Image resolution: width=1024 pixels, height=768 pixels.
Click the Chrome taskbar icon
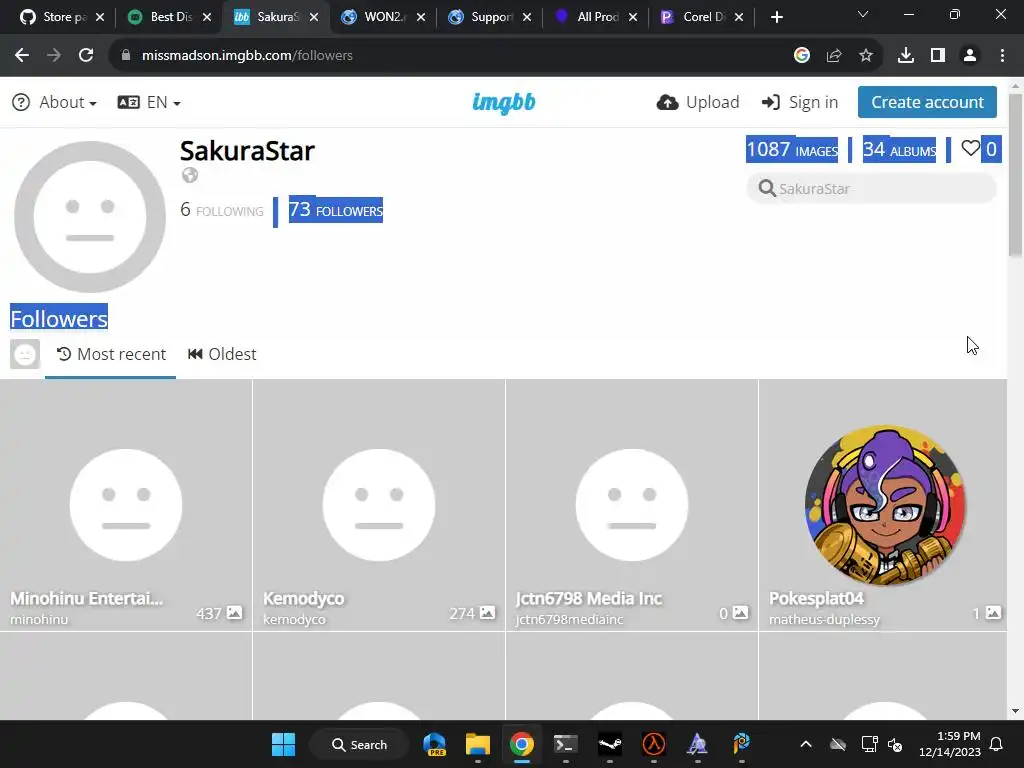tap(522, 744)
